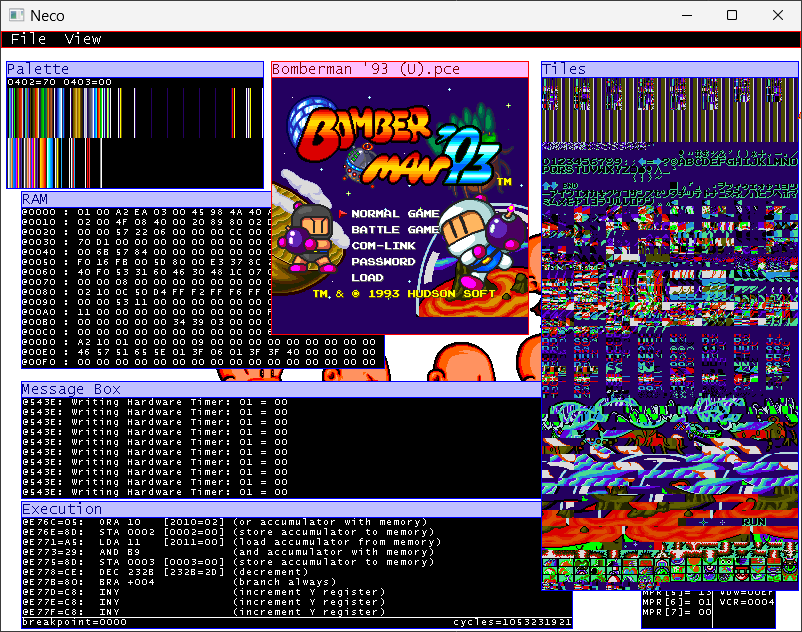Click RAM row @0030
This screenshot has width=802, height=632.
pos(146,242)
